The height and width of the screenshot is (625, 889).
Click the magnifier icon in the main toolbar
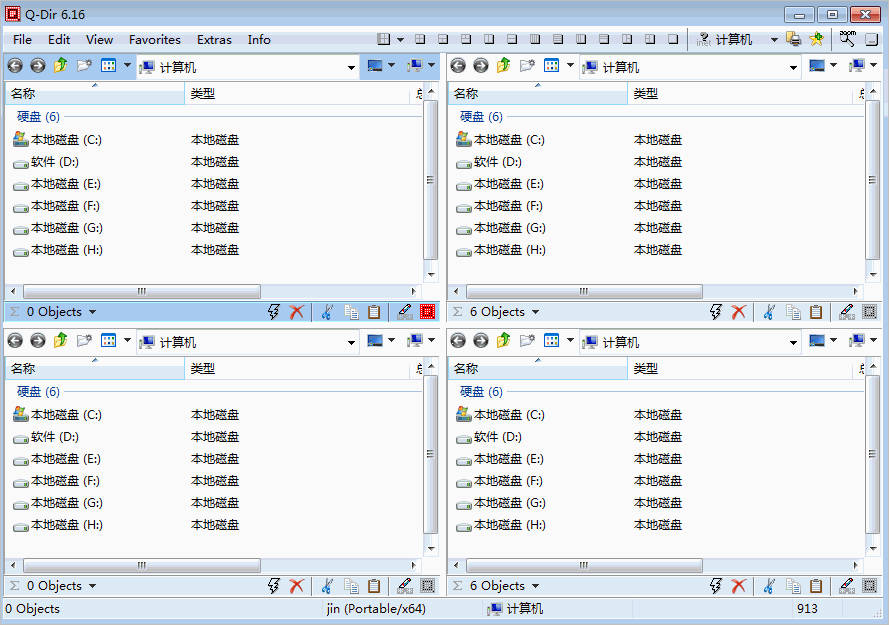(848, 39)
